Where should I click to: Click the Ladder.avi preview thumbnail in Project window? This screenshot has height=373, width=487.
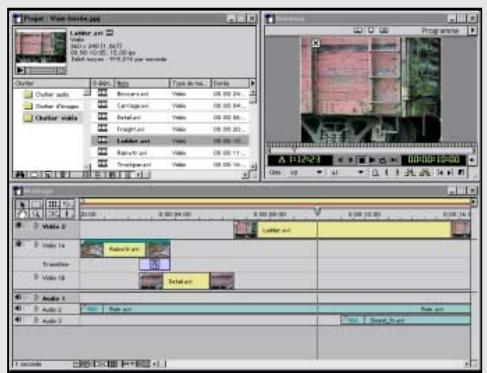click(41, 46)
